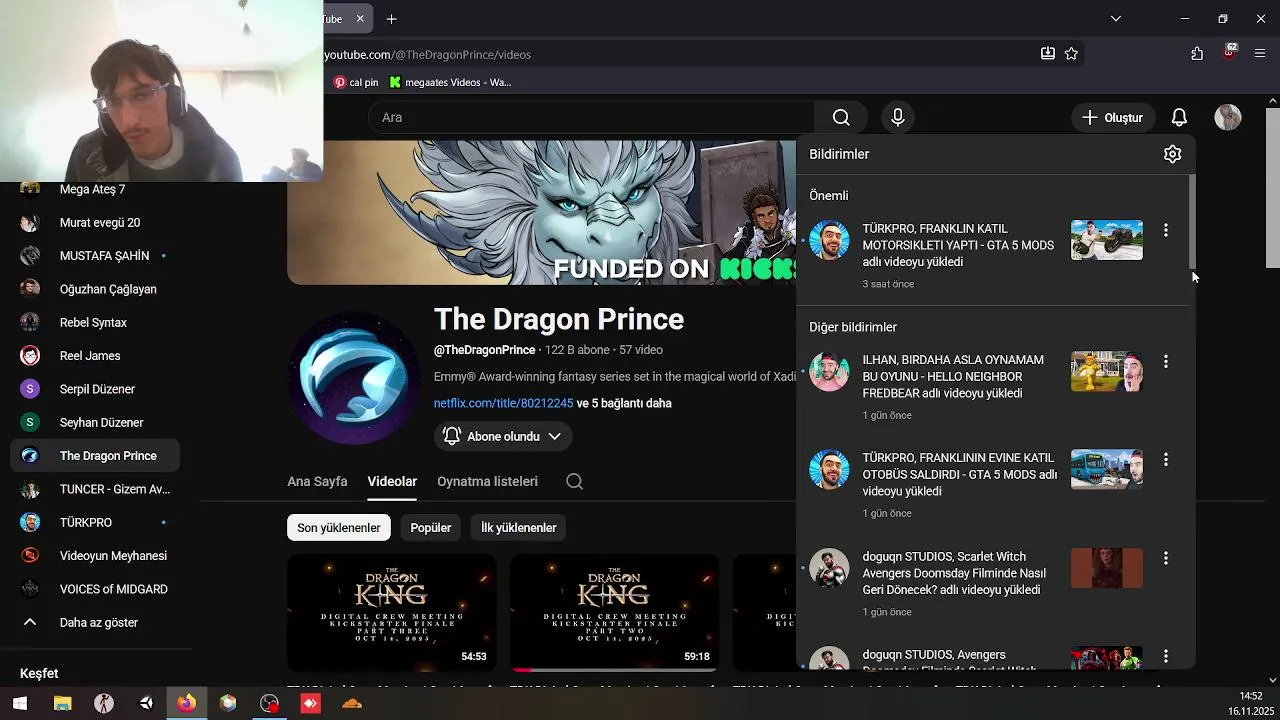1280x720 pixels.
Task: Open OBS Studio from taskbar
Action: click(x=270, y=703)
